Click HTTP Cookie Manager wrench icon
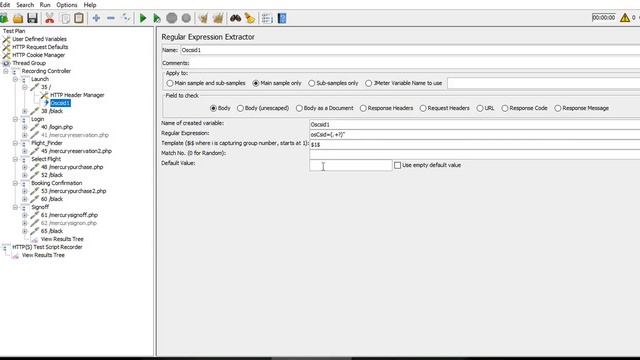Viewport: 640px width, 360px height. click(x=6, y=55)
